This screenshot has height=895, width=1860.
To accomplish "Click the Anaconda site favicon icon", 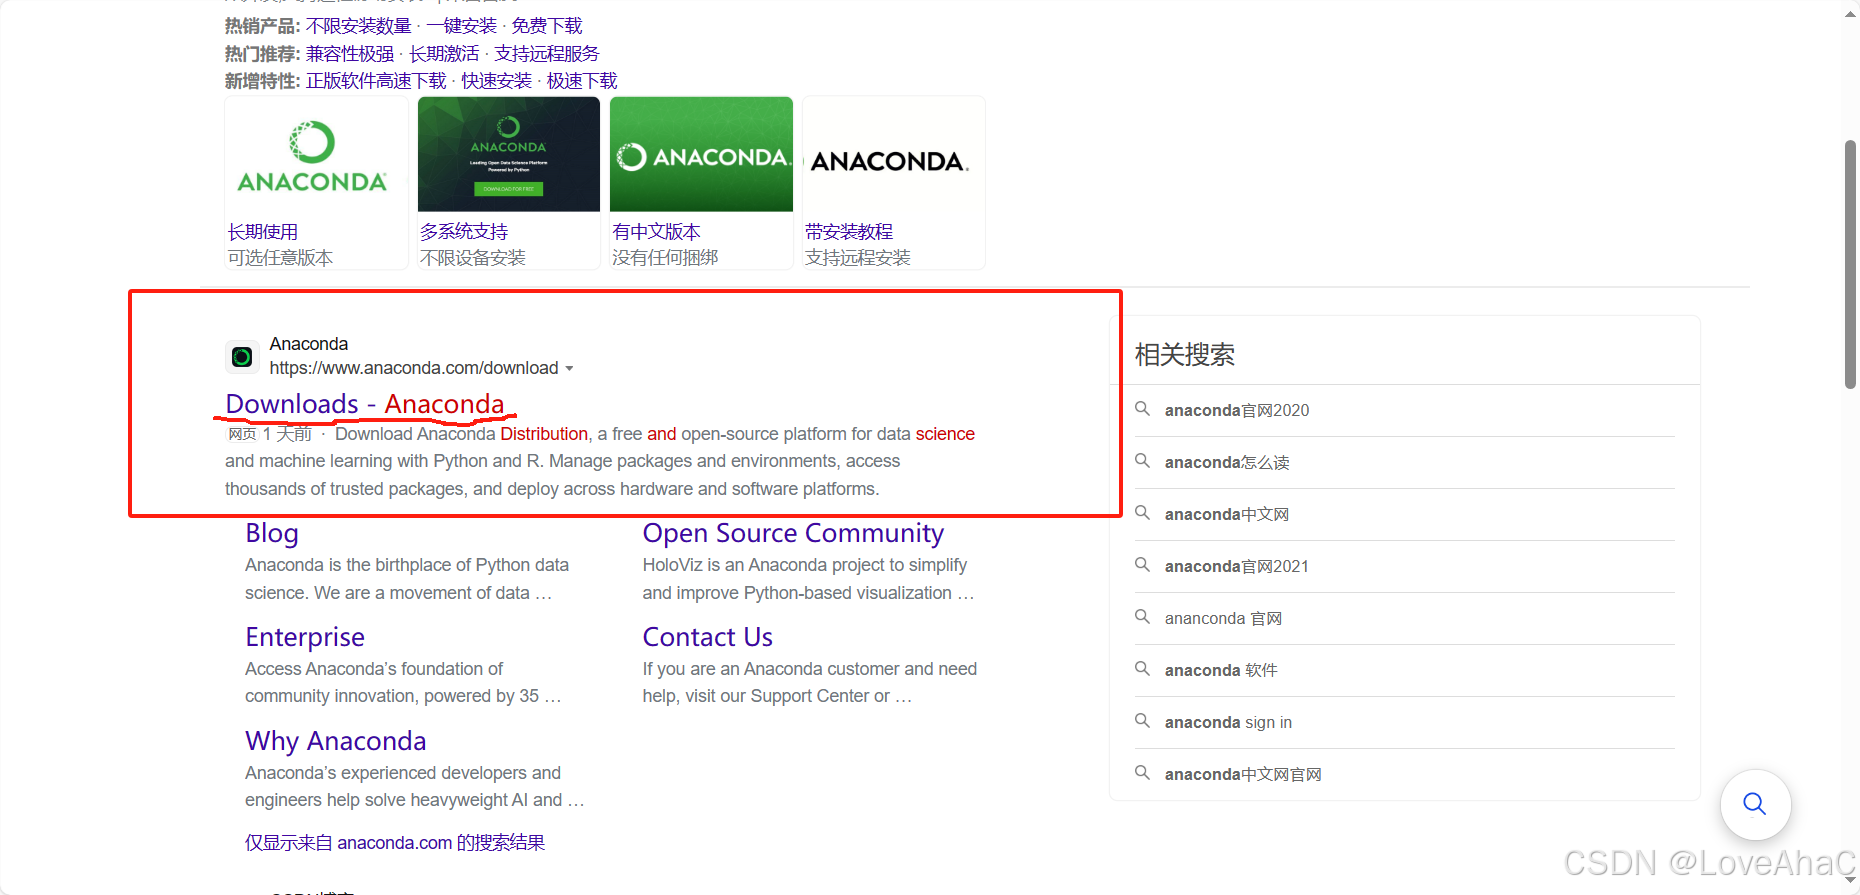I will click(x=242, y=356).
